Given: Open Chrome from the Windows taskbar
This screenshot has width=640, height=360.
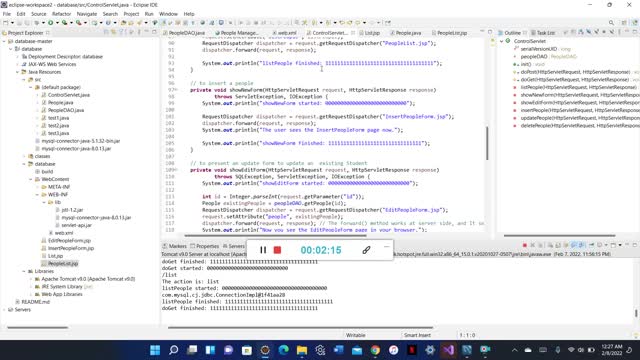Looking at the screenshot, I should click(375, 350).
